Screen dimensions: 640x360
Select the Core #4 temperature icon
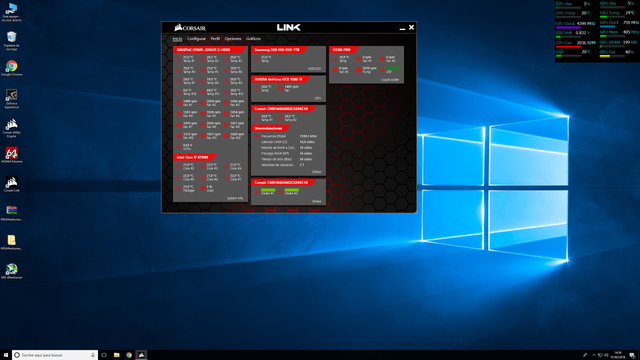click(x=226, y=167)
